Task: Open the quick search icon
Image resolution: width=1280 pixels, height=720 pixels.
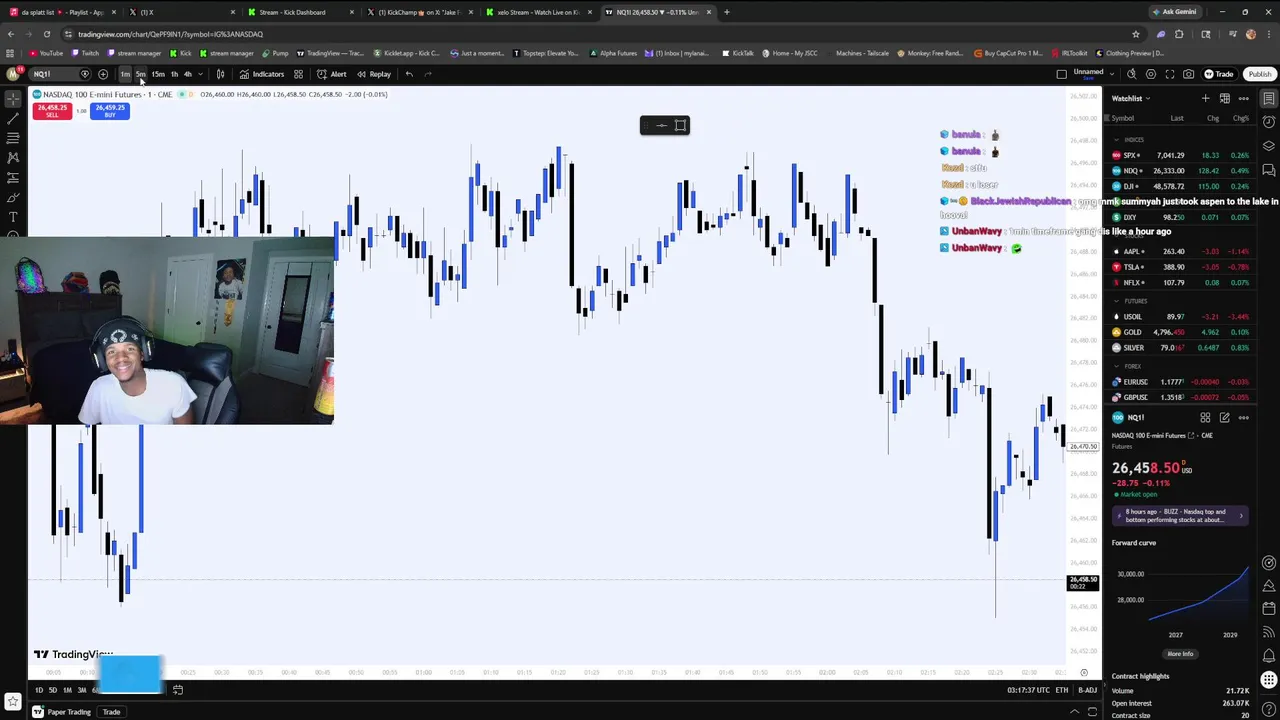Action: tap(1132, 74)
